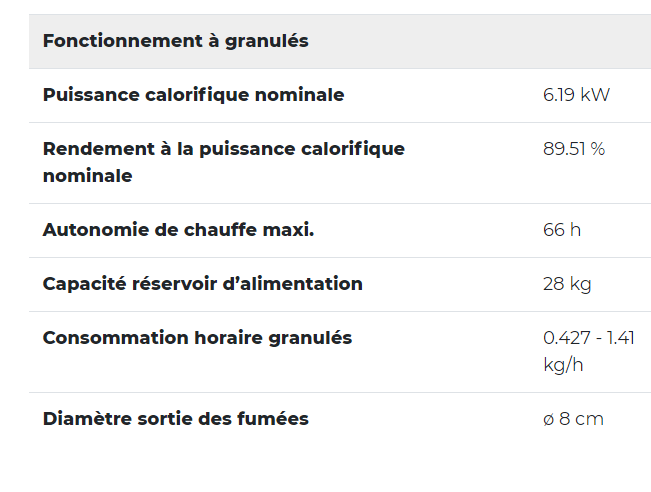Viewport: 651px width, 492px height.
Task: Click the 'kW' unit in the power row
Action: pyautogui.click(x=595, y=95)
